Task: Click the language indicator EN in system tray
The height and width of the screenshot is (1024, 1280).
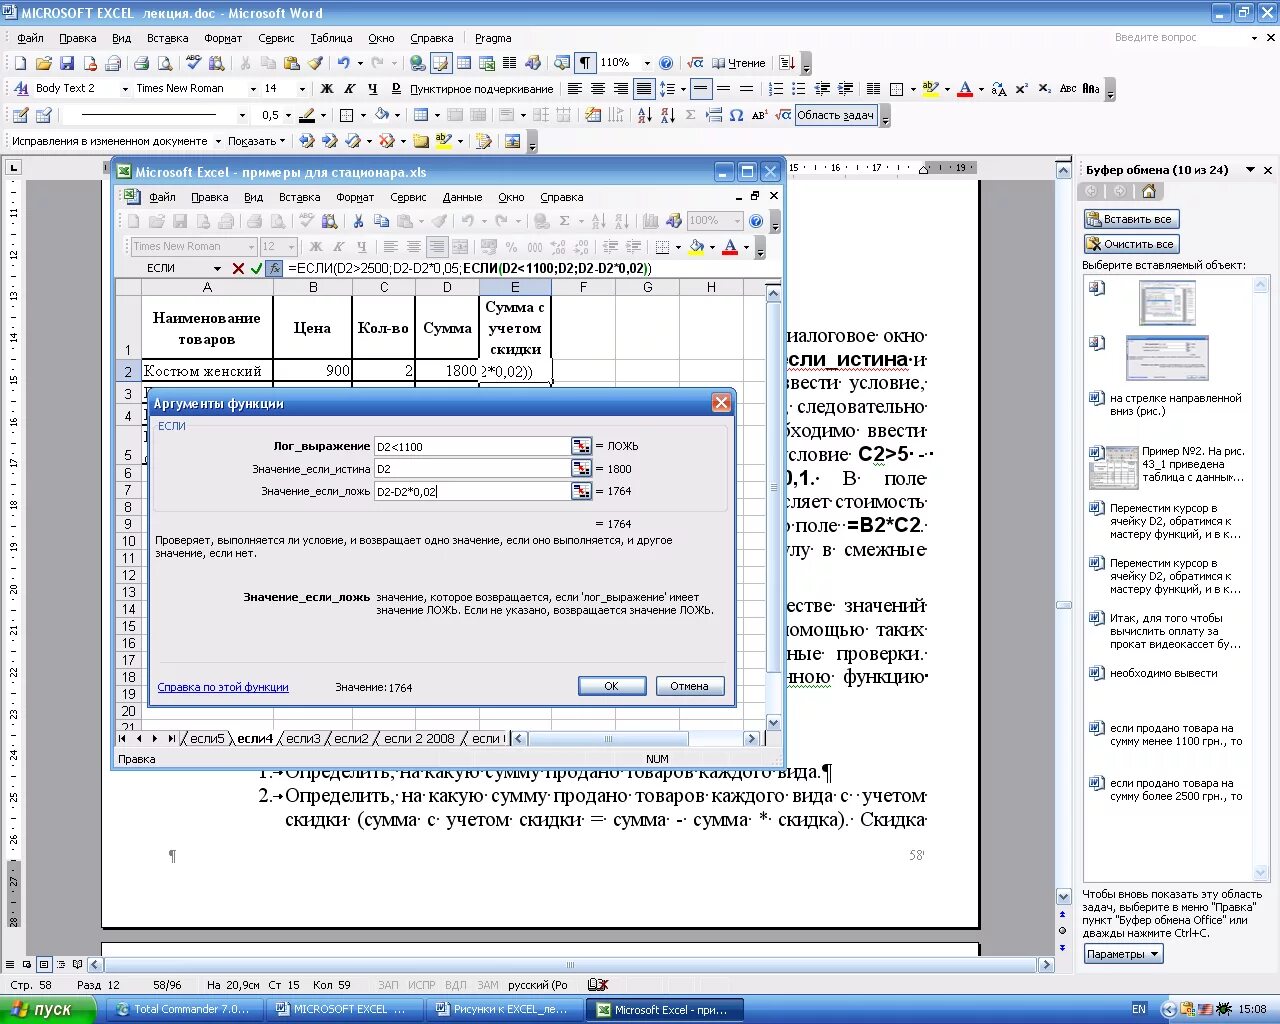Action: click(x=1139, y=1010)
